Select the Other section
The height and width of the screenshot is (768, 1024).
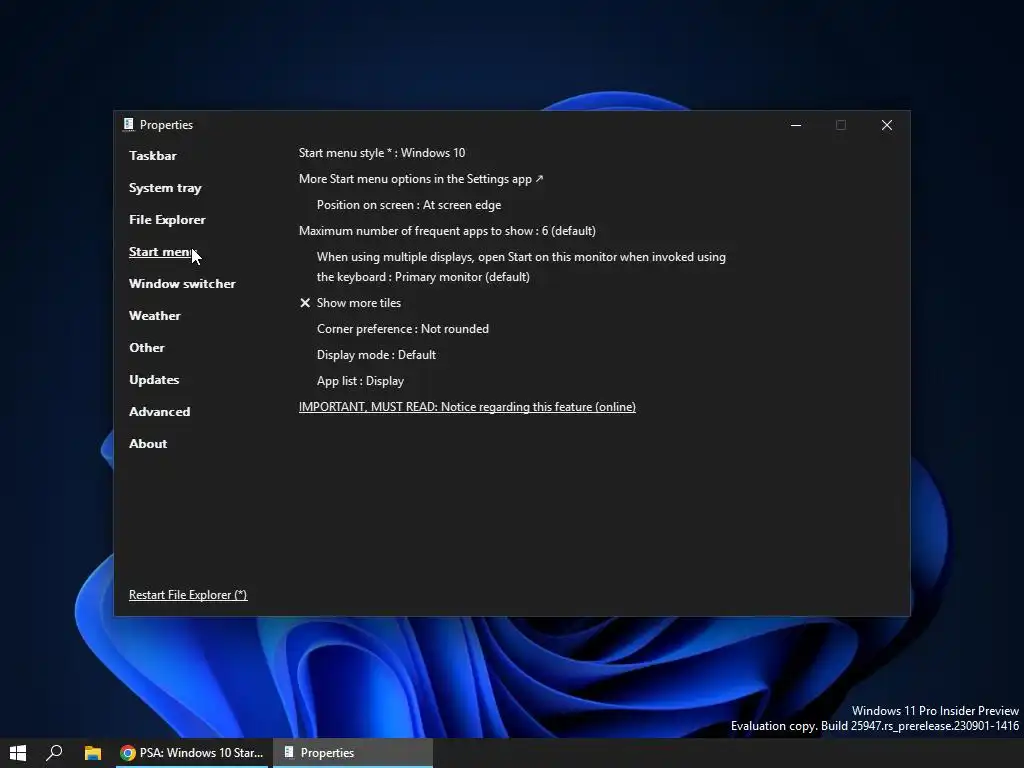coord(147,347)
